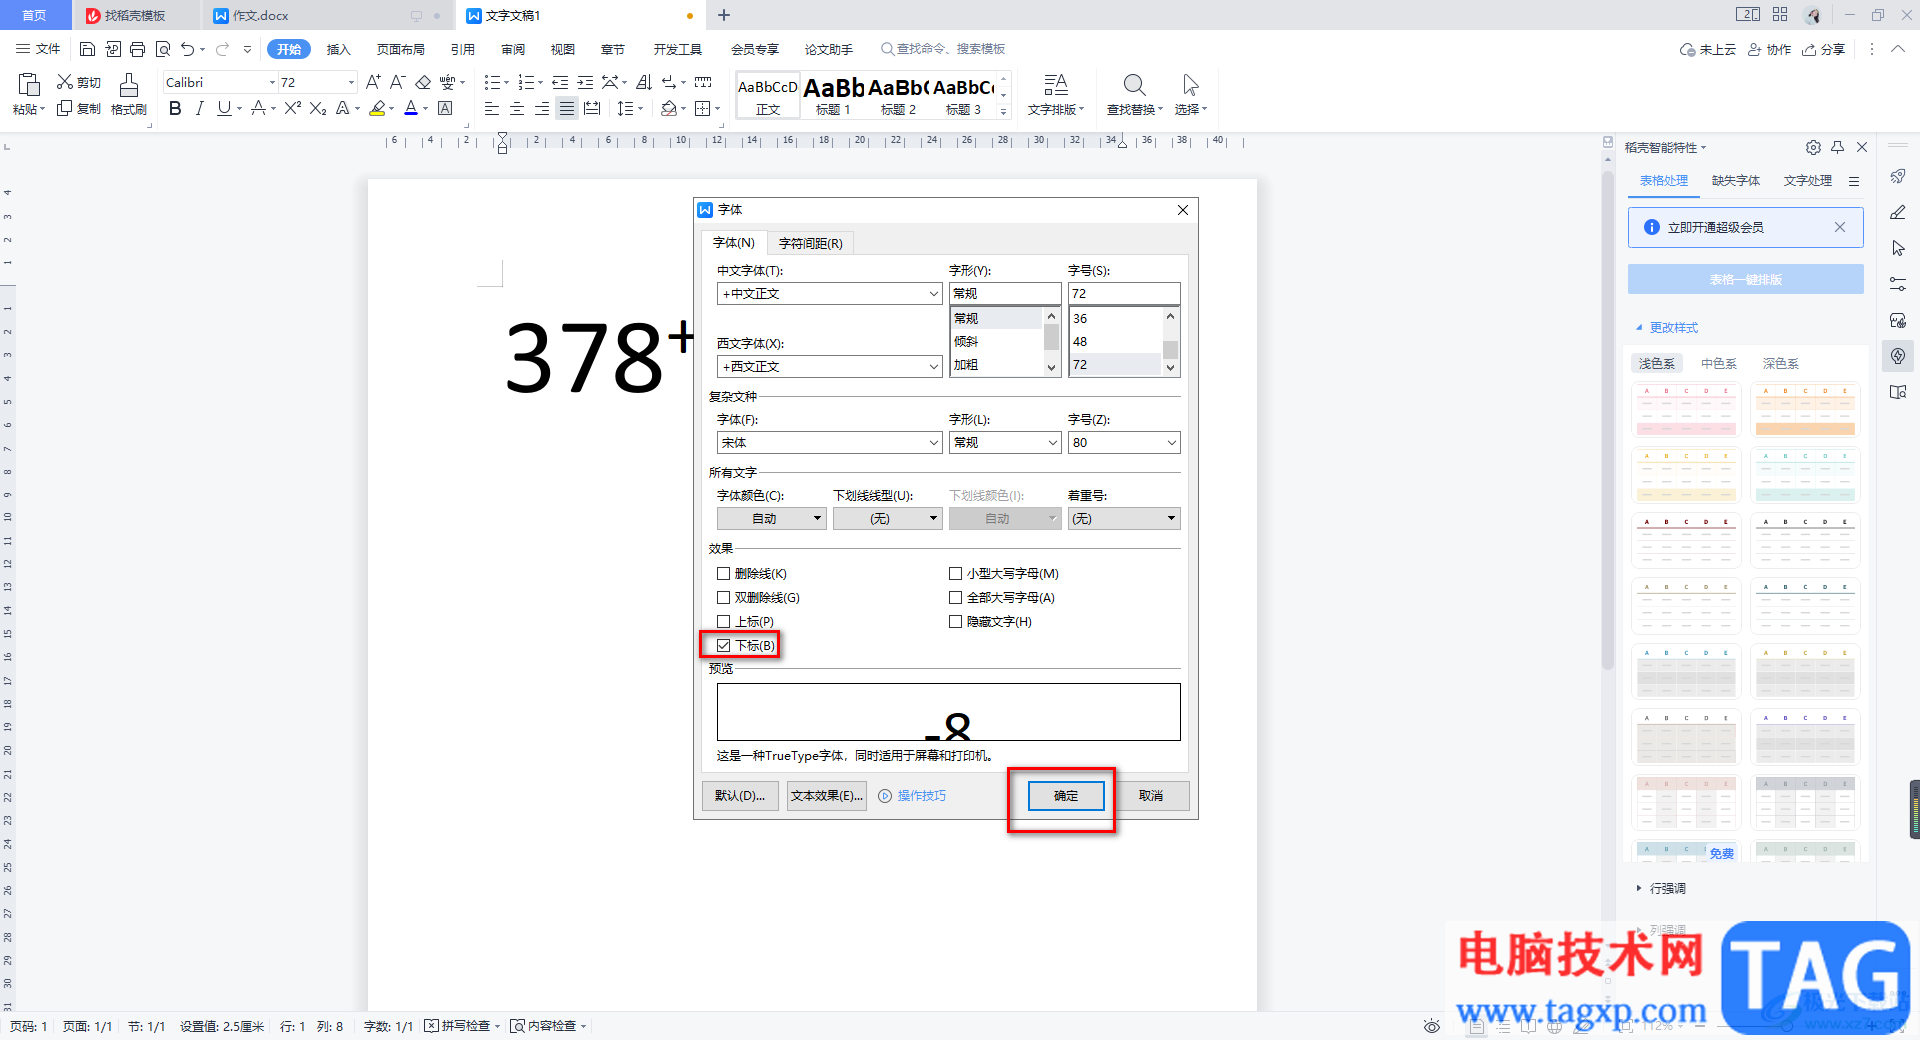Open the 操作技巧 tips link

point(922,796)
